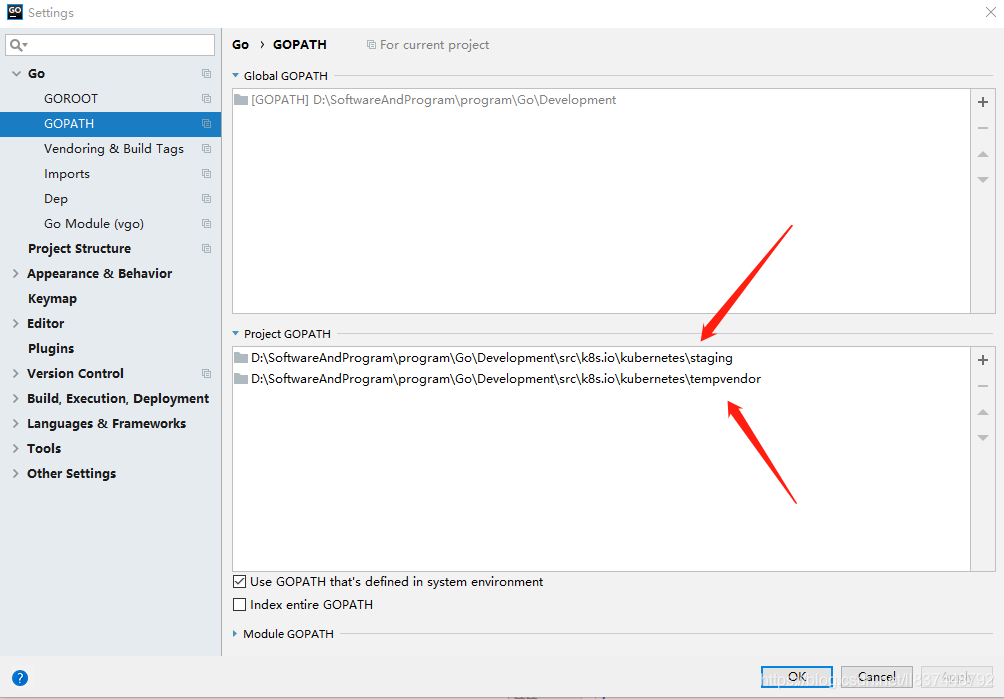Click the project-level icon next to Go
The width and height of the screenshot is (1004, 699).
coord(206,74)
